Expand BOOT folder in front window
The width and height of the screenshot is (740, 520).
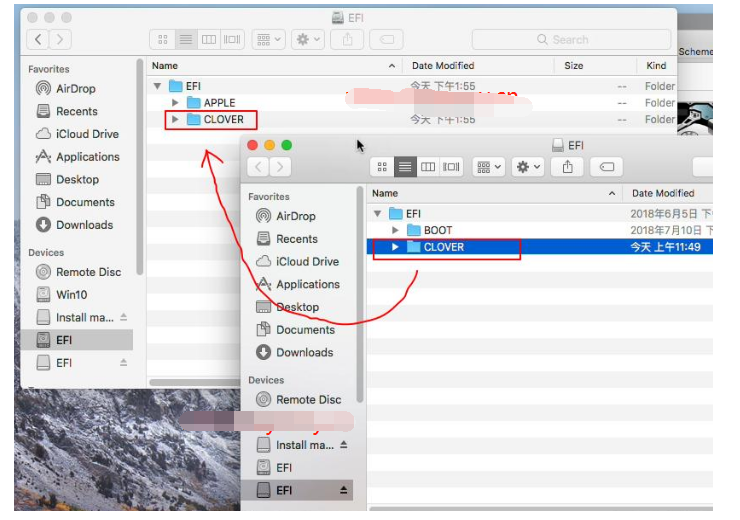tap(395, 230)
